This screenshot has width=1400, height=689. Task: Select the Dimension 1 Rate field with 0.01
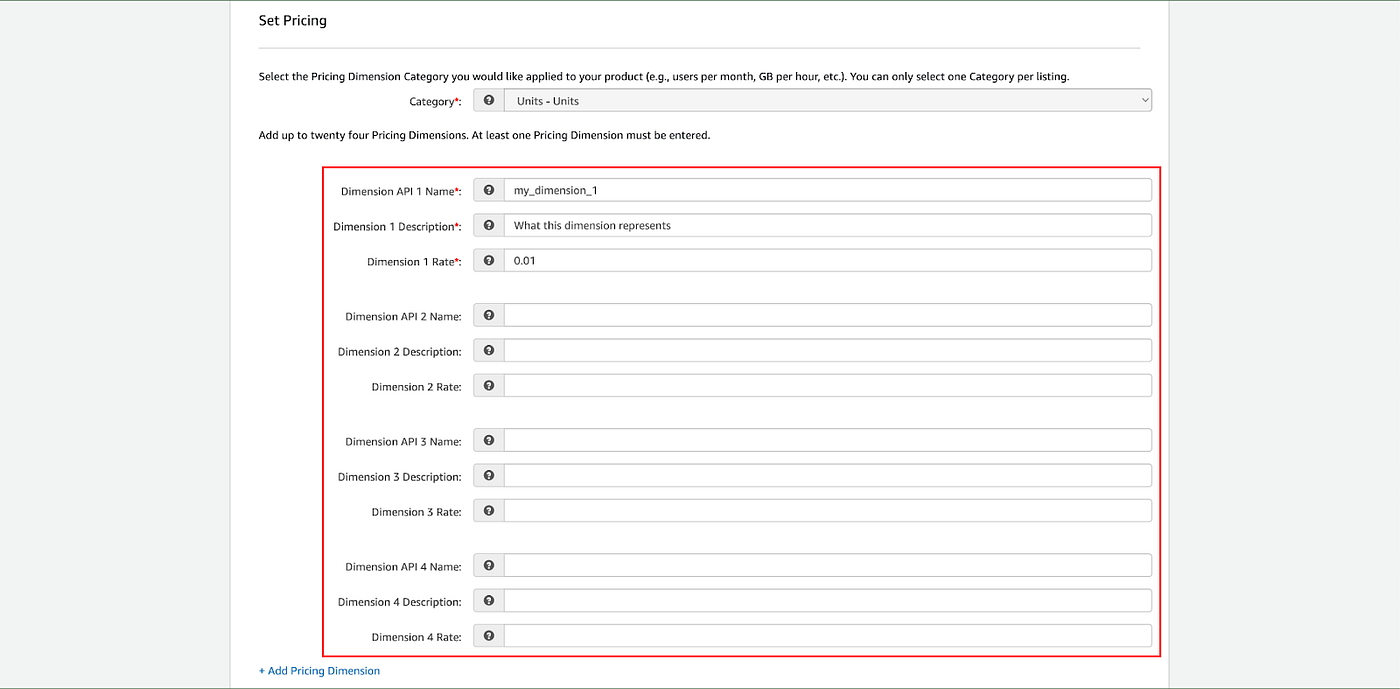[x=828, y=260]
